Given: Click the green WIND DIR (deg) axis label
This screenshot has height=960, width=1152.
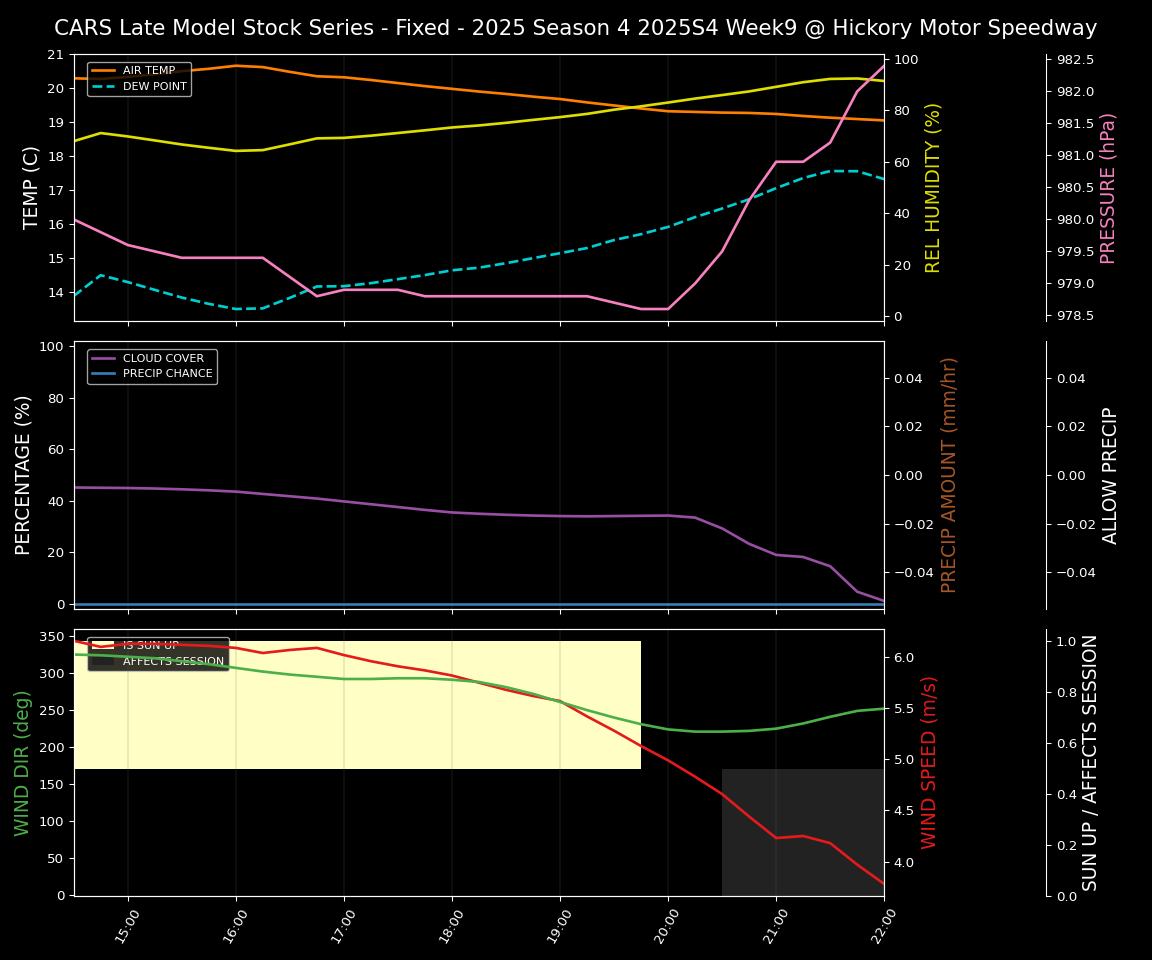Looking at the screenshot, I should pos(22,762).
